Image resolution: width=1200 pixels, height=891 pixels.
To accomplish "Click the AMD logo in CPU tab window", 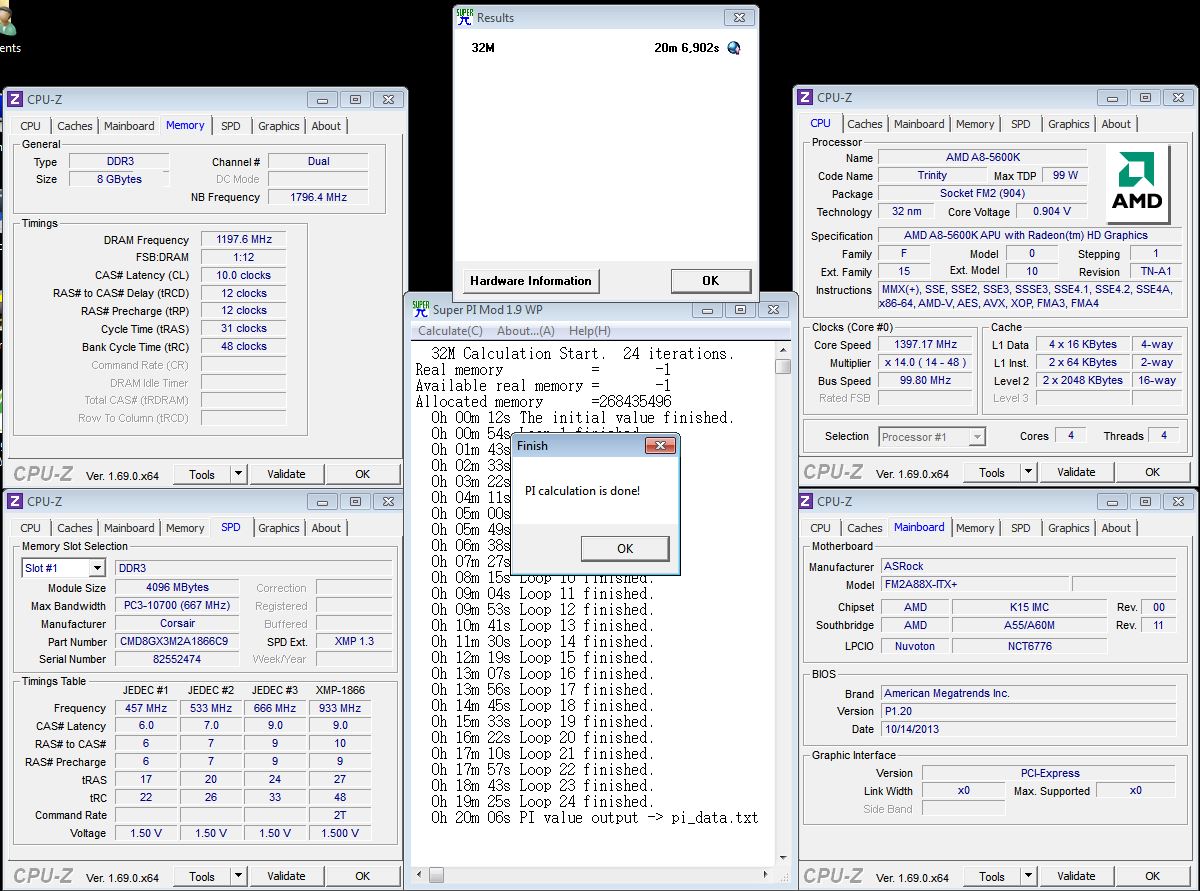I will click(x=1139, y=185).
